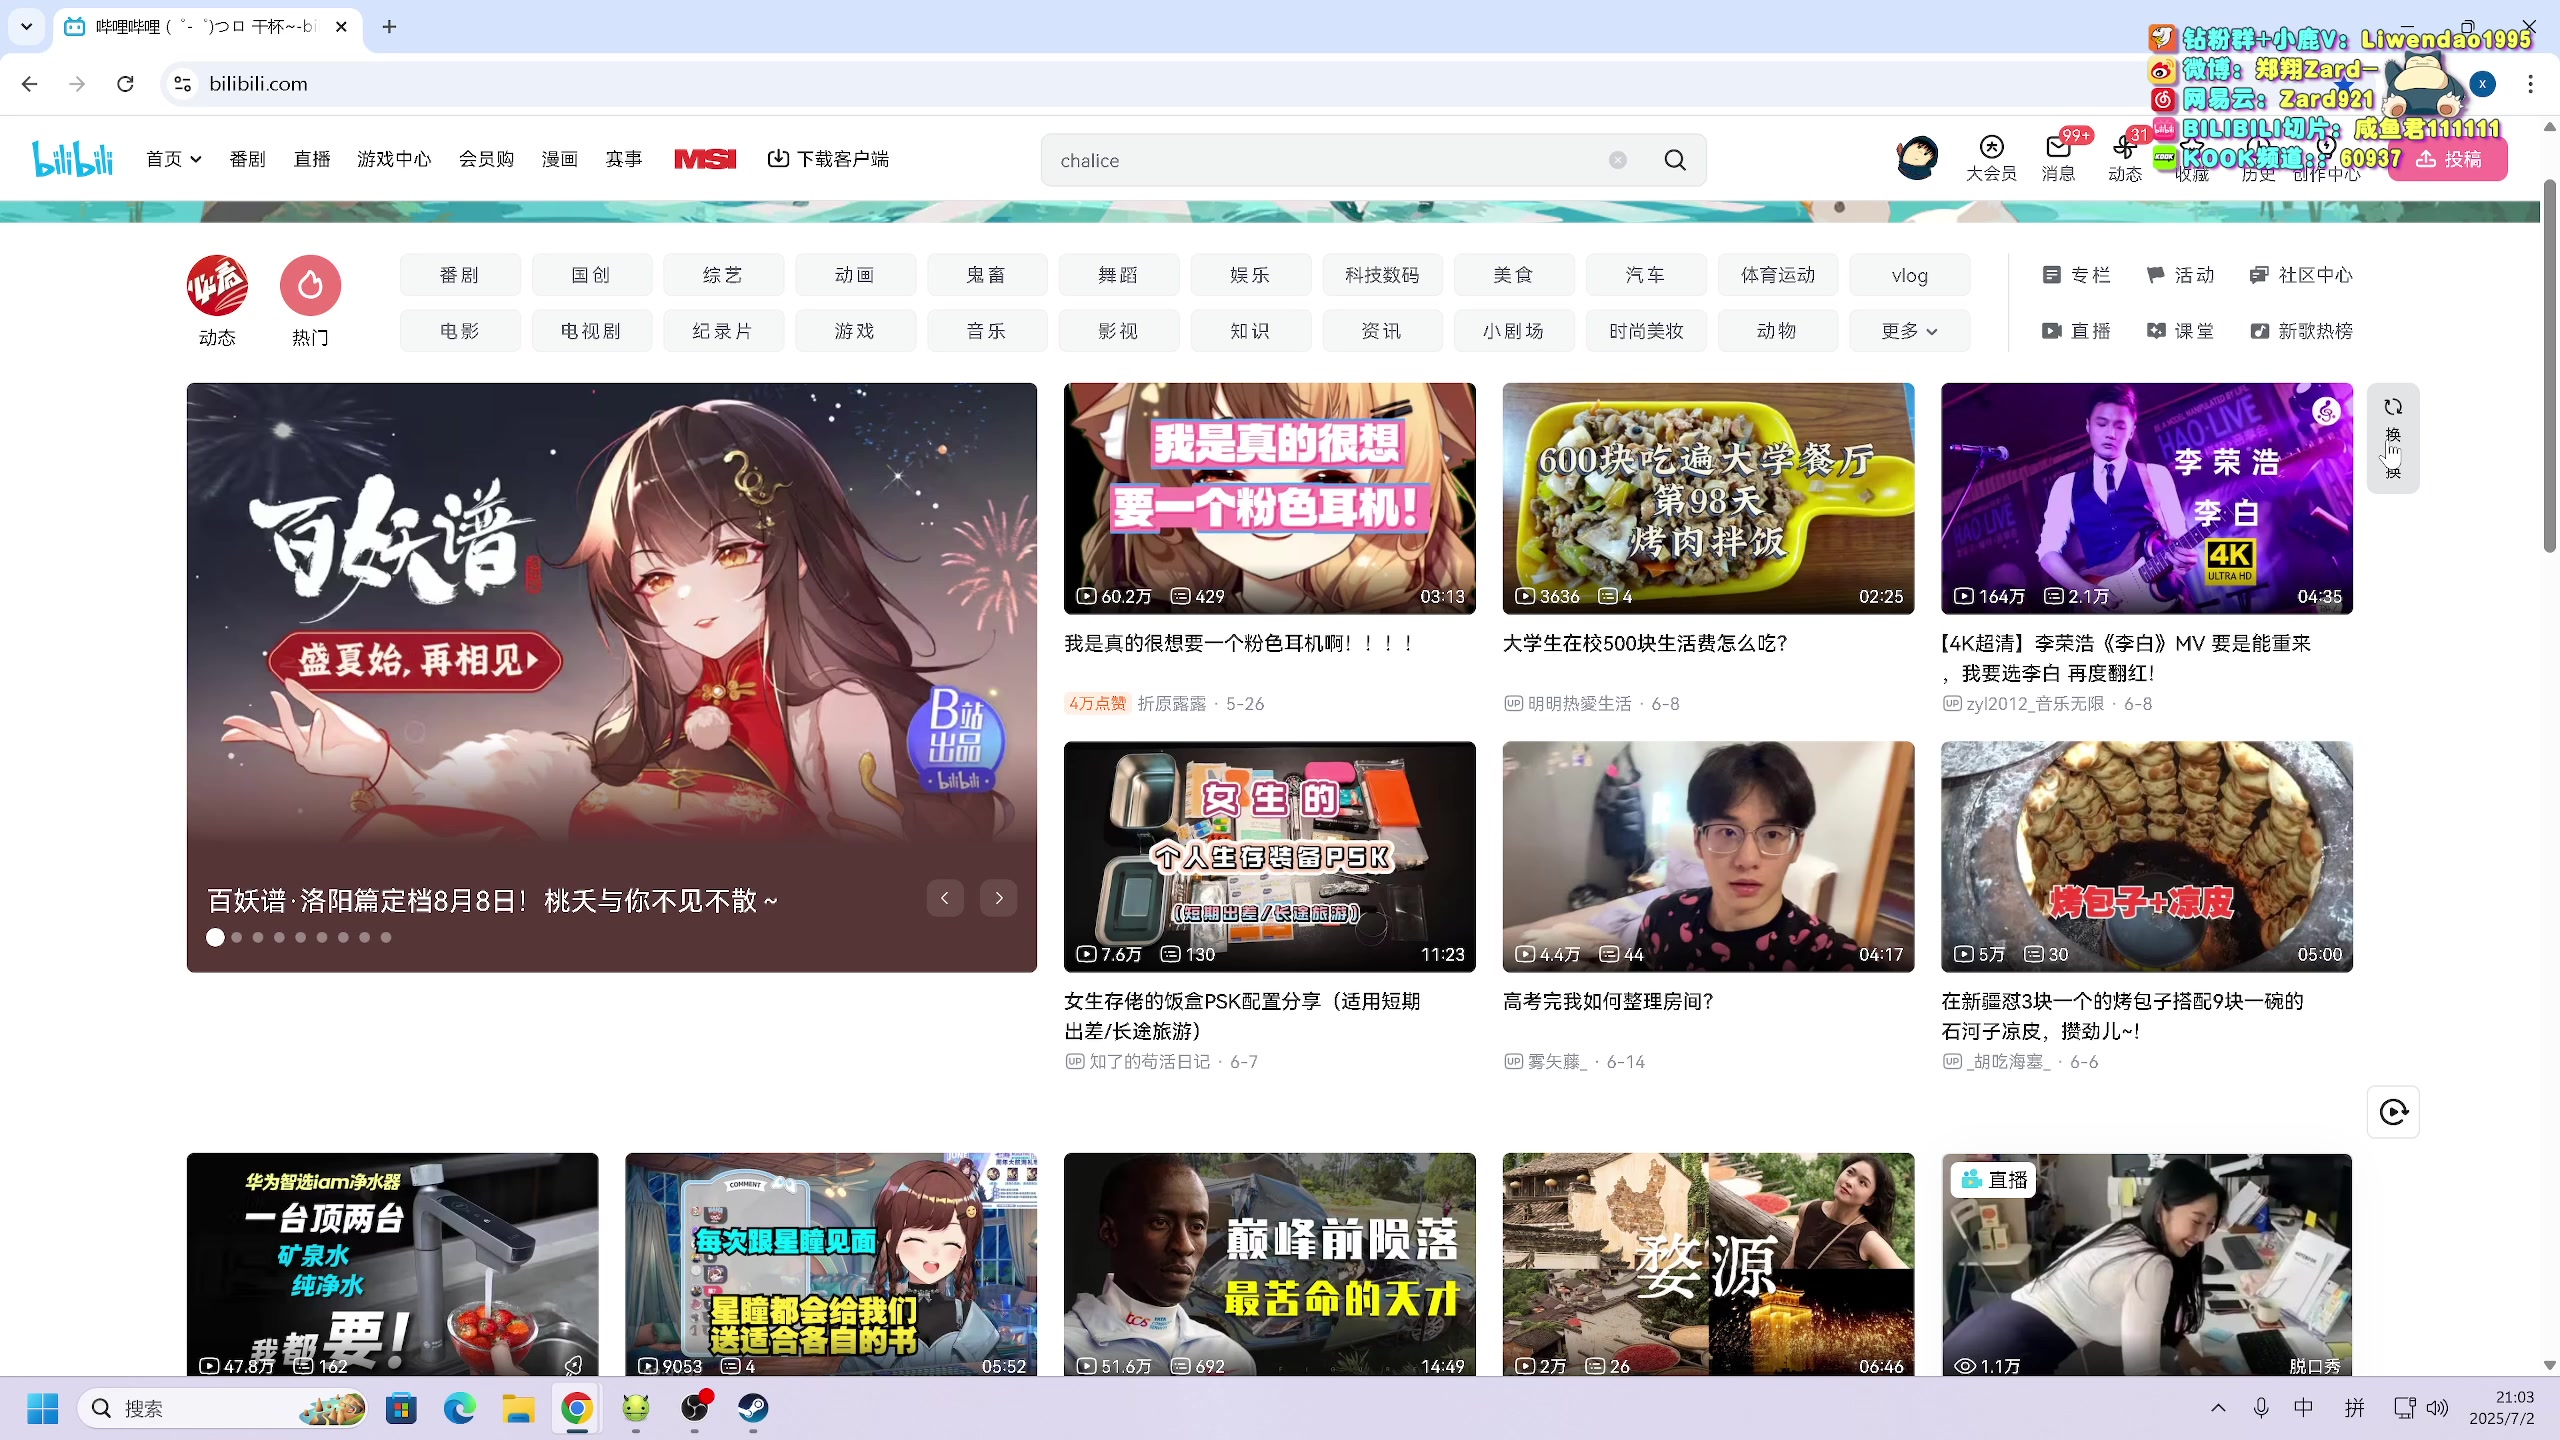Click the 投稿 upload button

(x=2448, y=160)
